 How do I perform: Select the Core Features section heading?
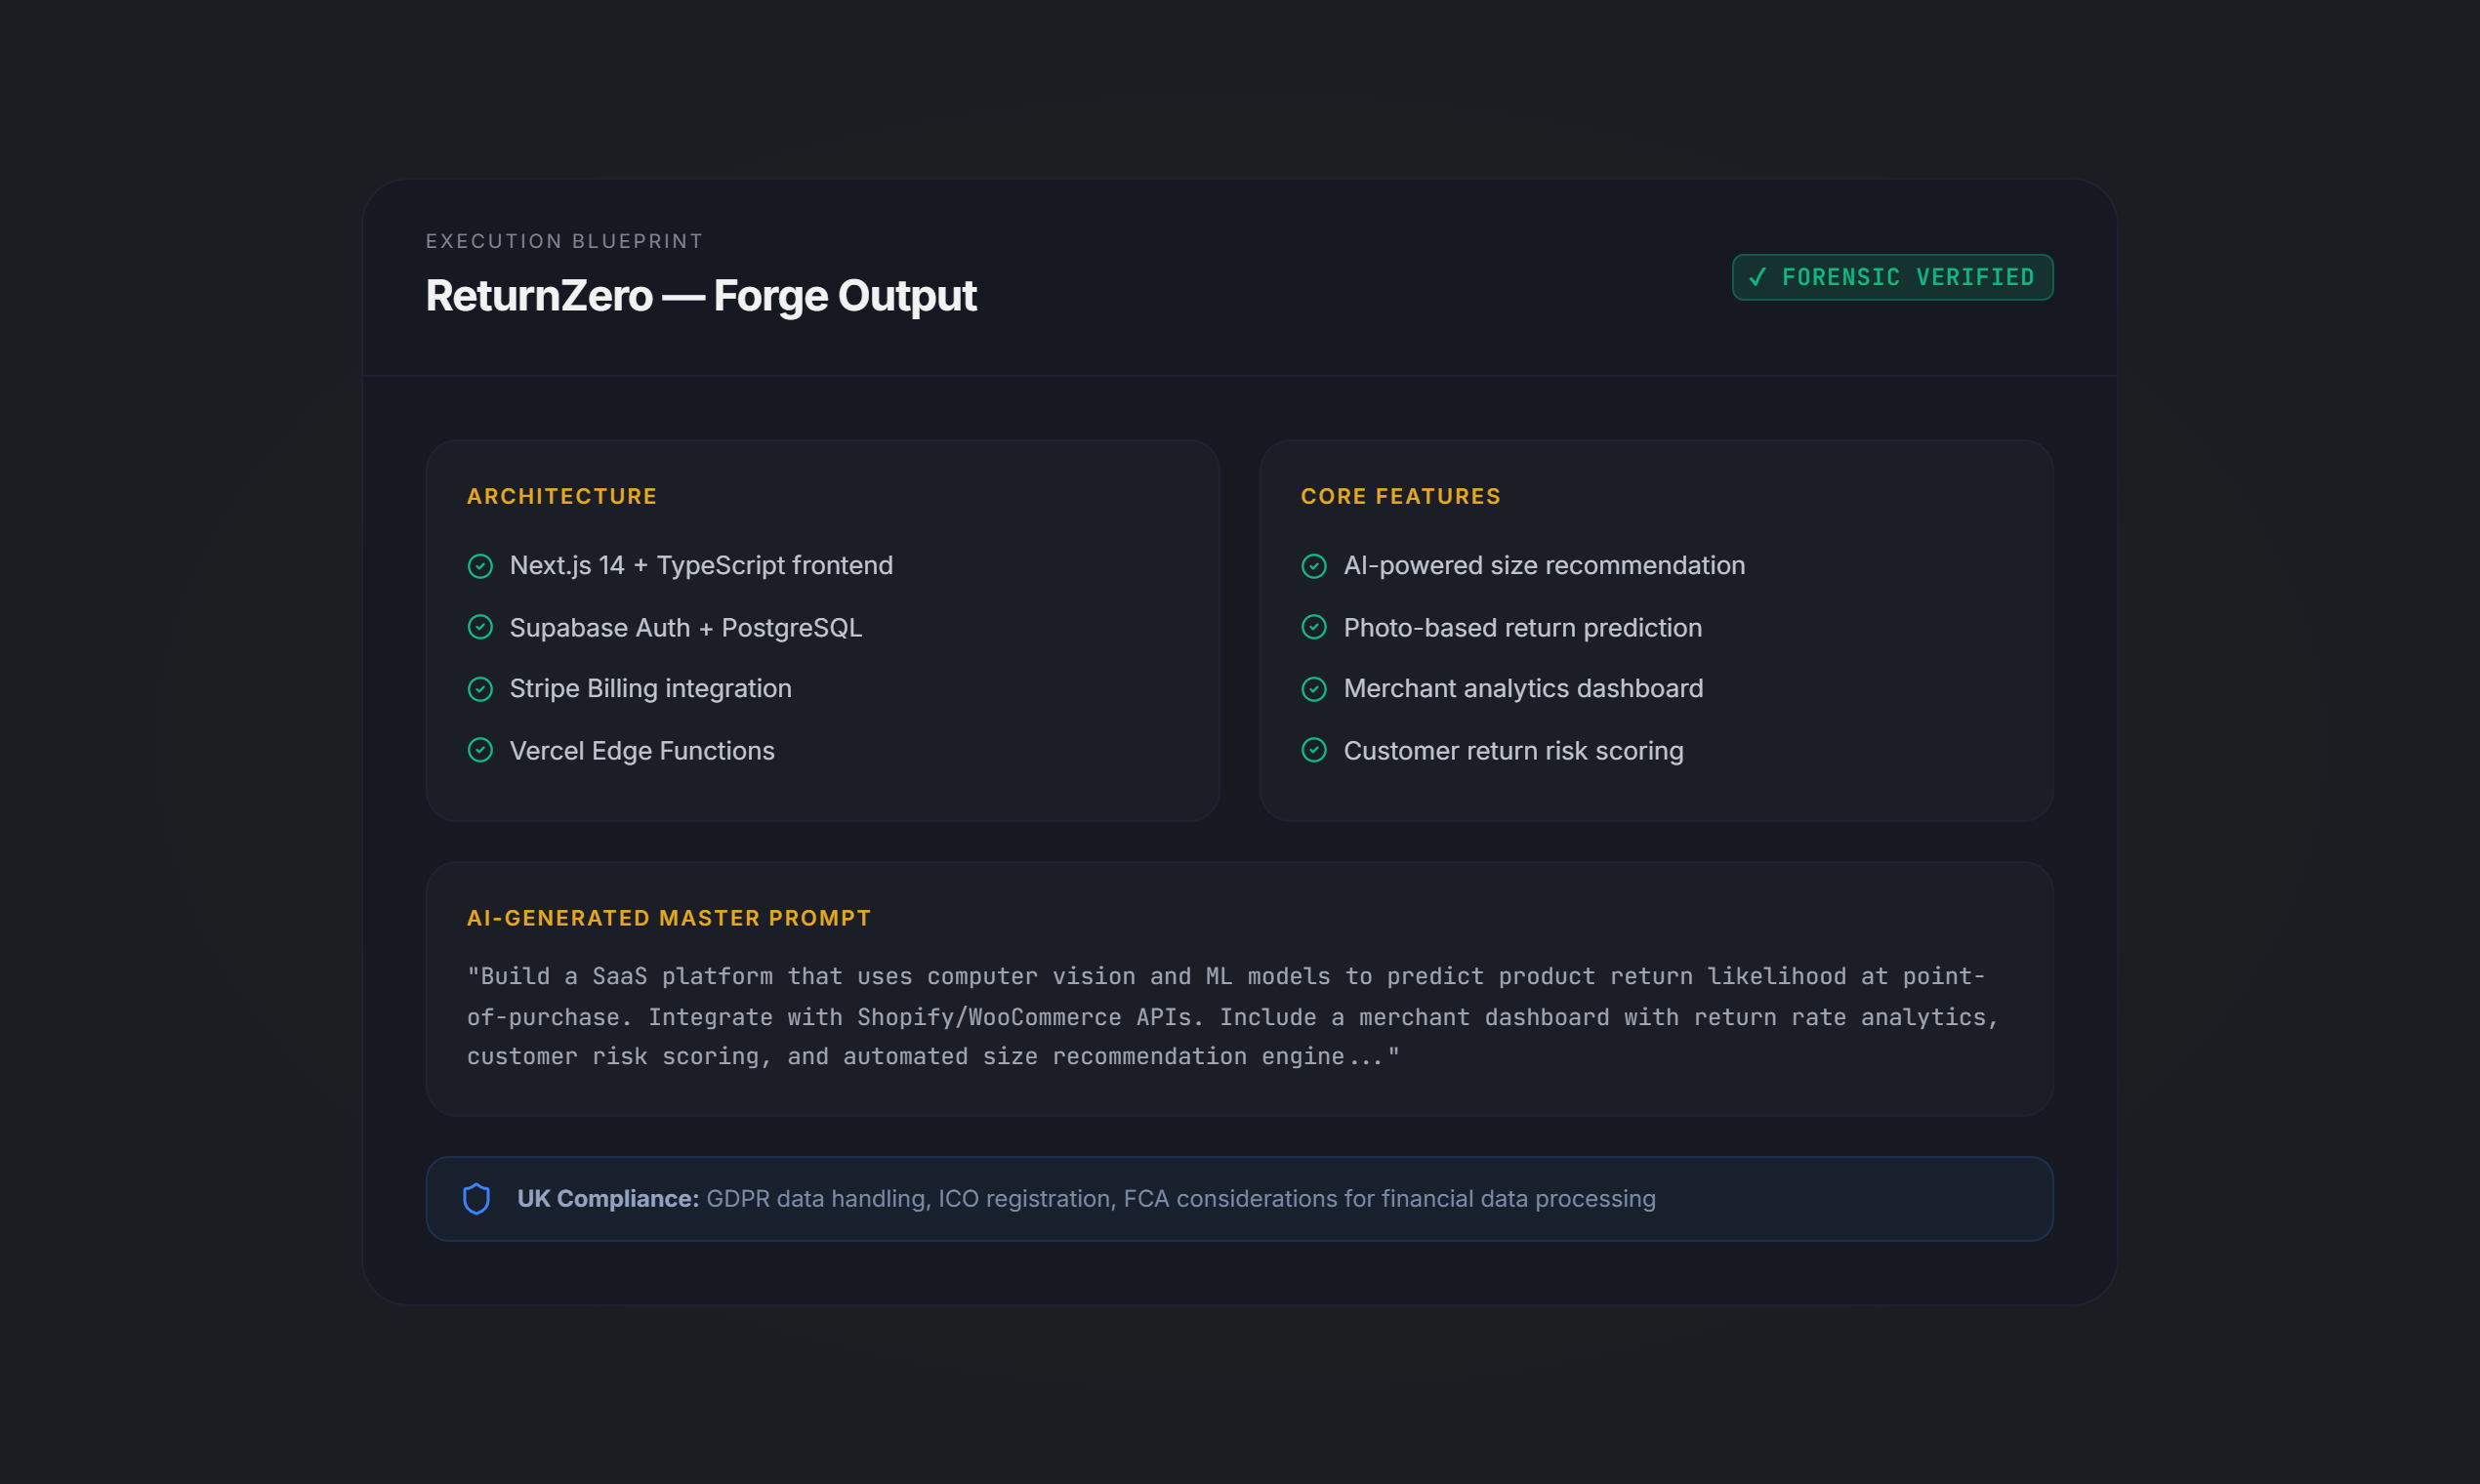point(1400,496)
